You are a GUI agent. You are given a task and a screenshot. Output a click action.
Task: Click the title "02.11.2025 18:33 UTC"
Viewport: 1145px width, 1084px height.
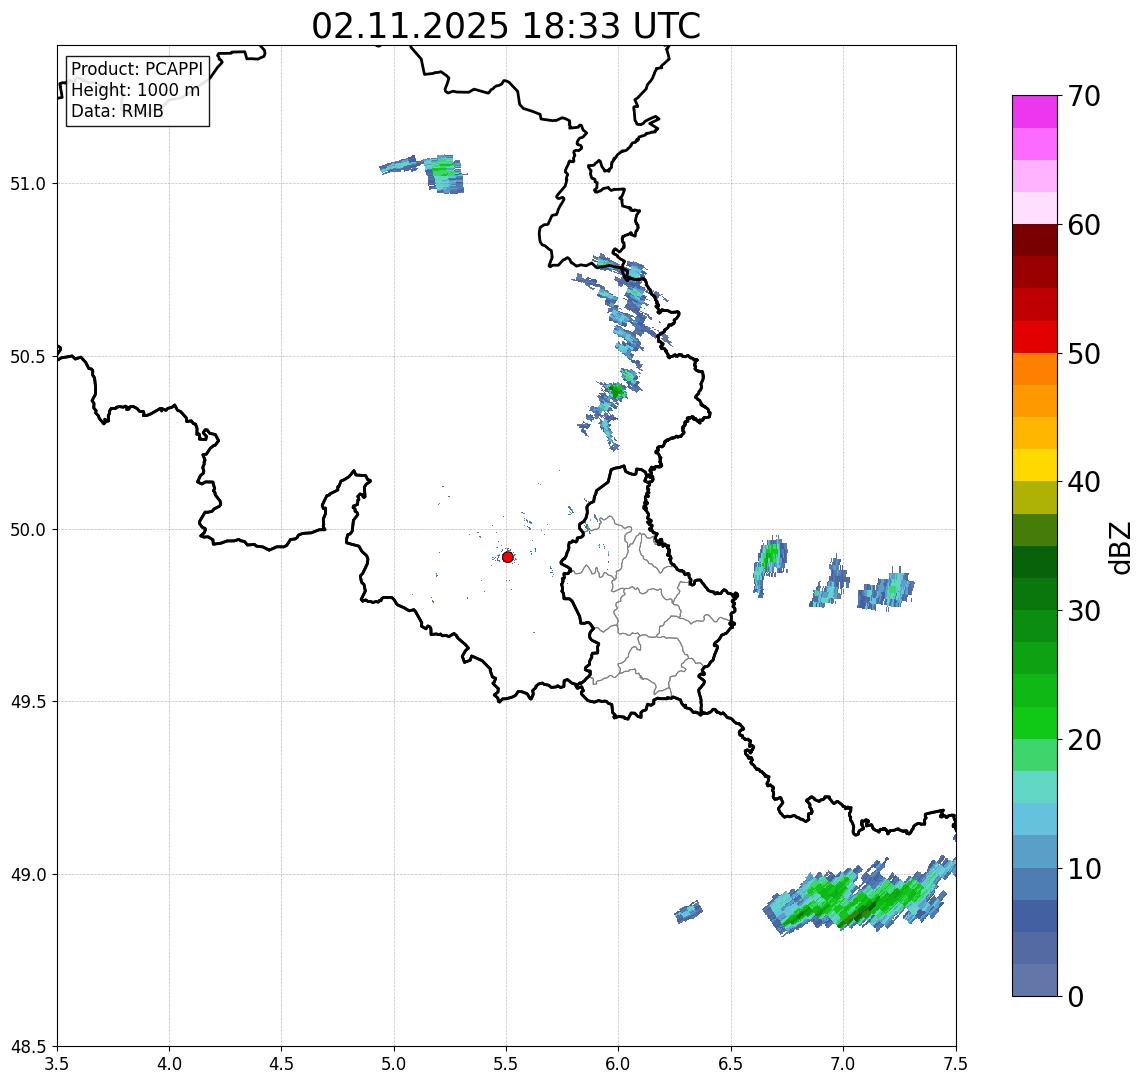click(506, 26)
